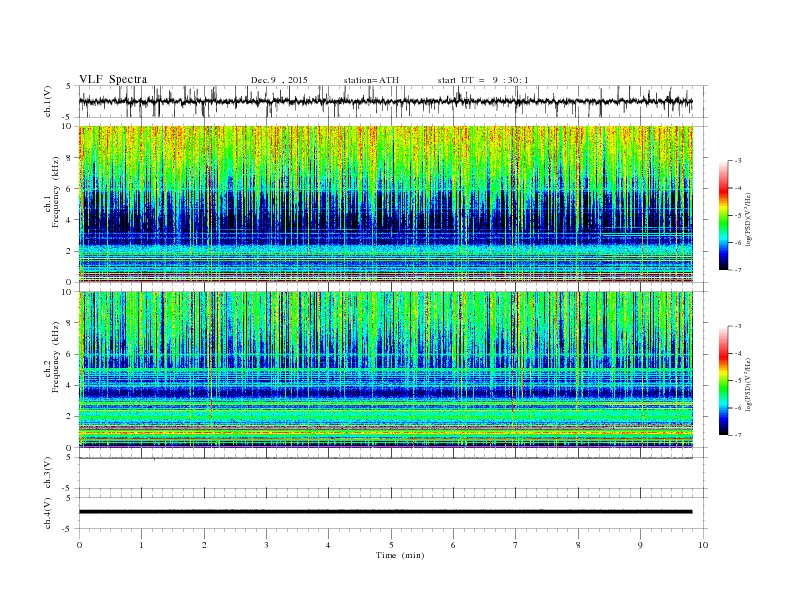792x612 pixels.
Task: Click the '9' tick label on the time axis
Action: [x=640, y=545]
